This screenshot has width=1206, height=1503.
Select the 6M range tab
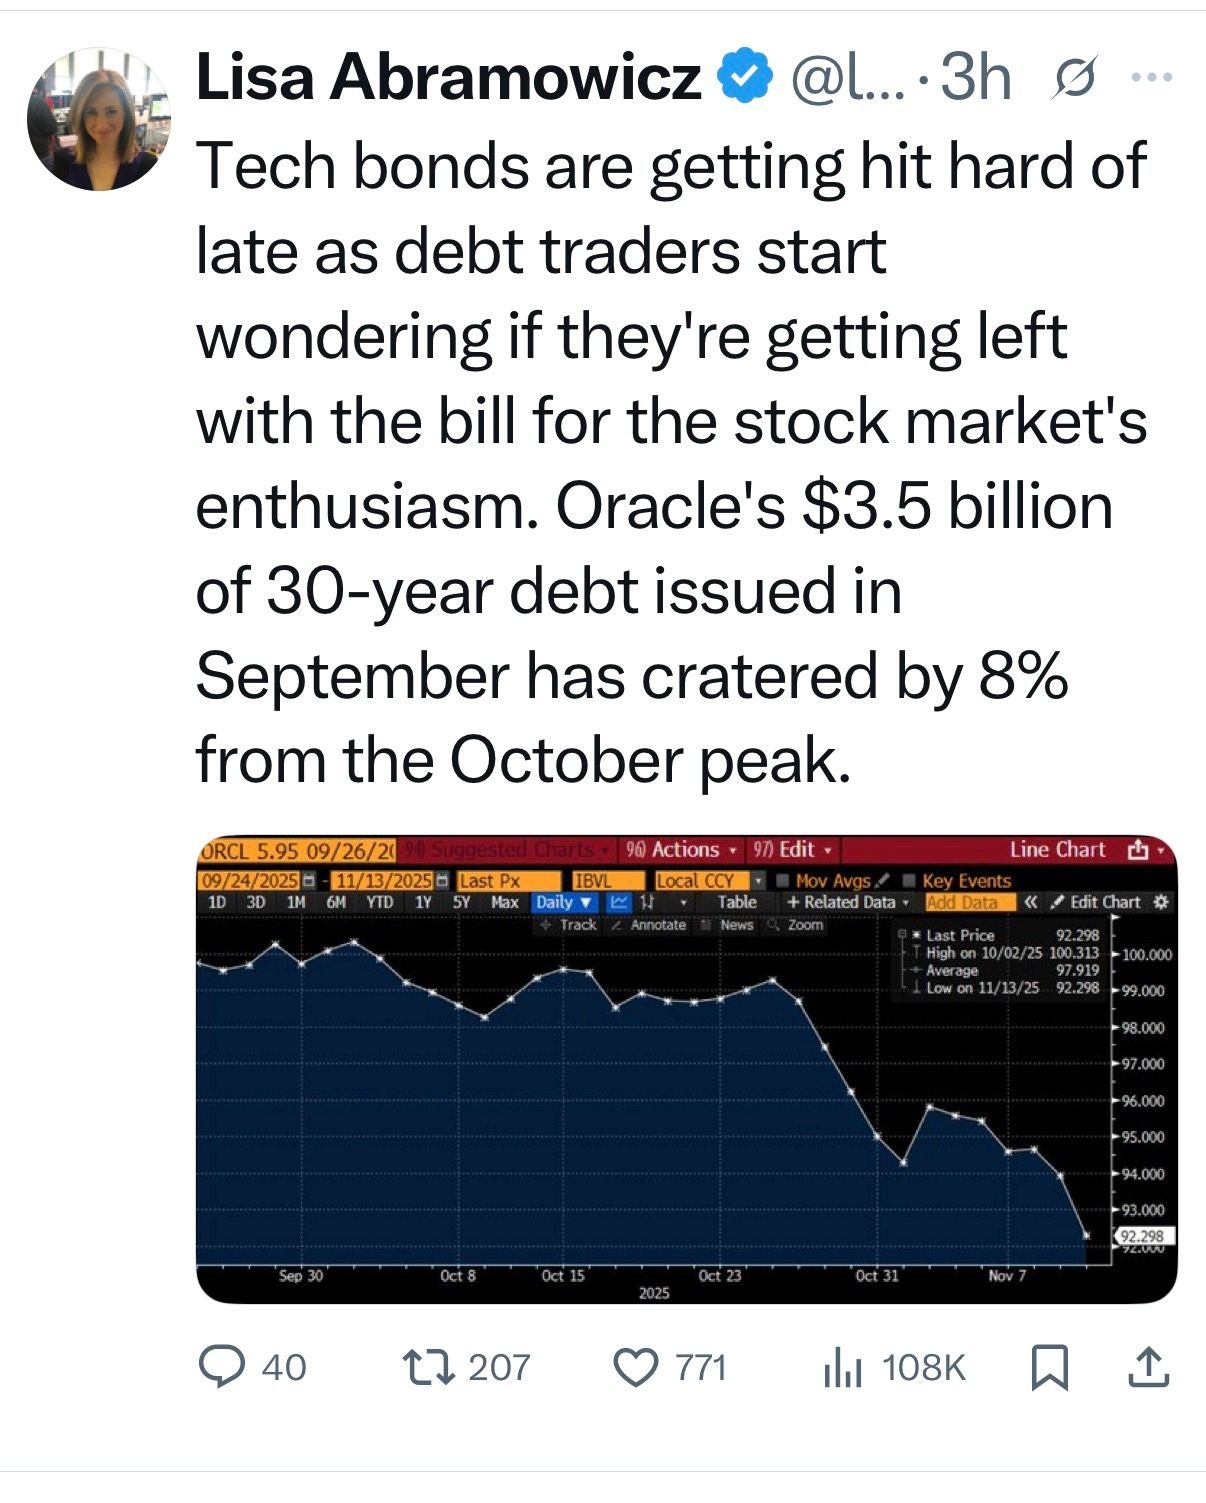336,902
